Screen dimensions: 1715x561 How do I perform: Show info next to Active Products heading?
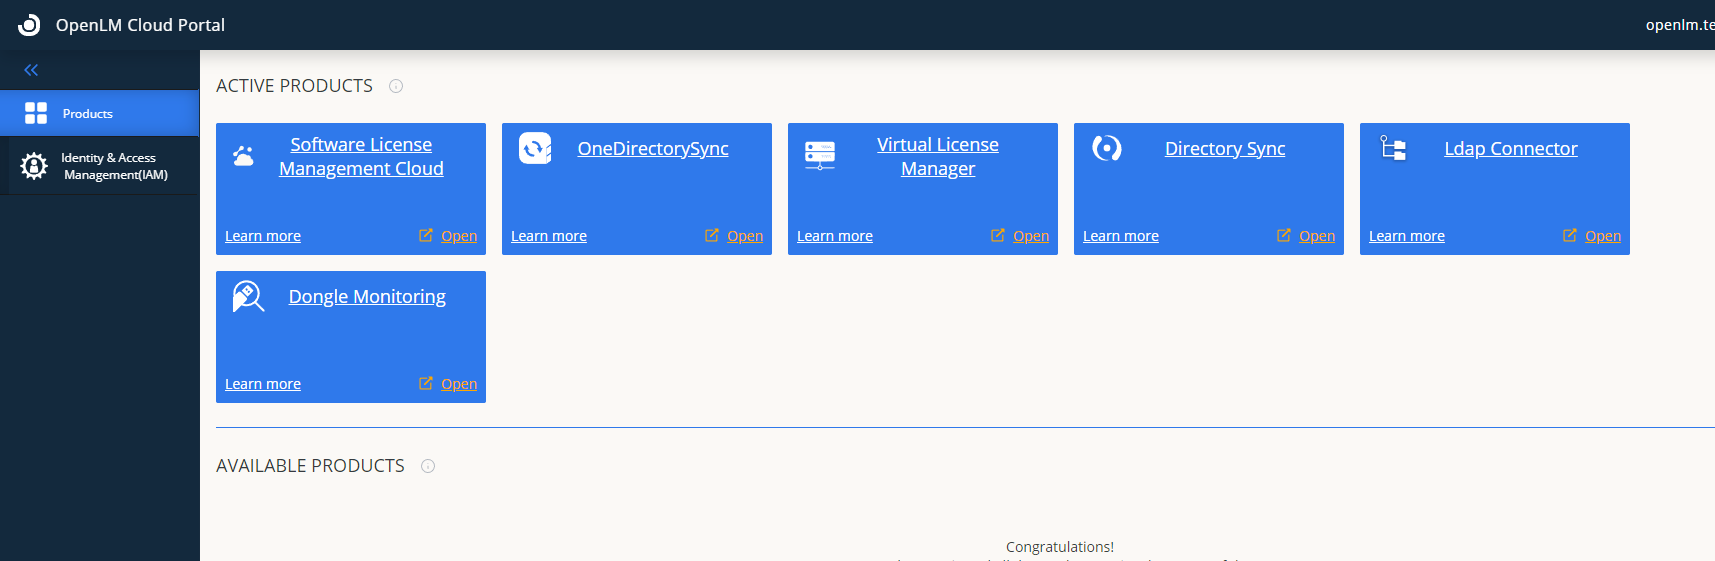pos(396,86)
